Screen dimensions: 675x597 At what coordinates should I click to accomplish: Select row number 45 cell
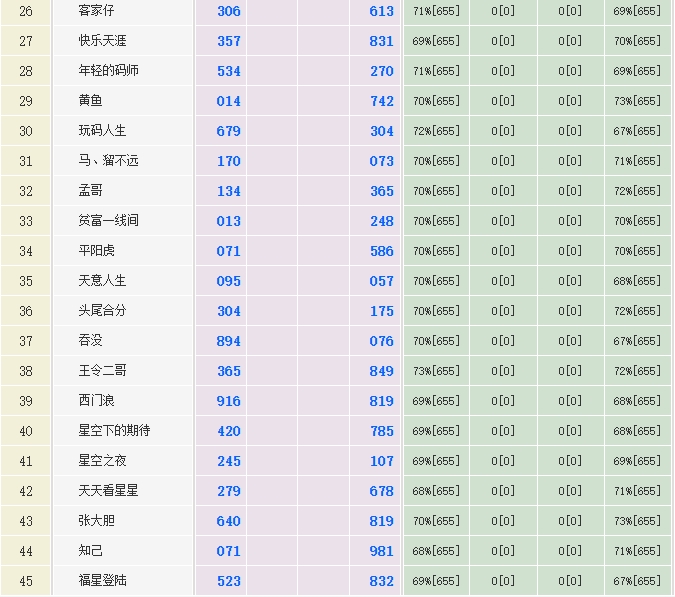pos(26,581)
